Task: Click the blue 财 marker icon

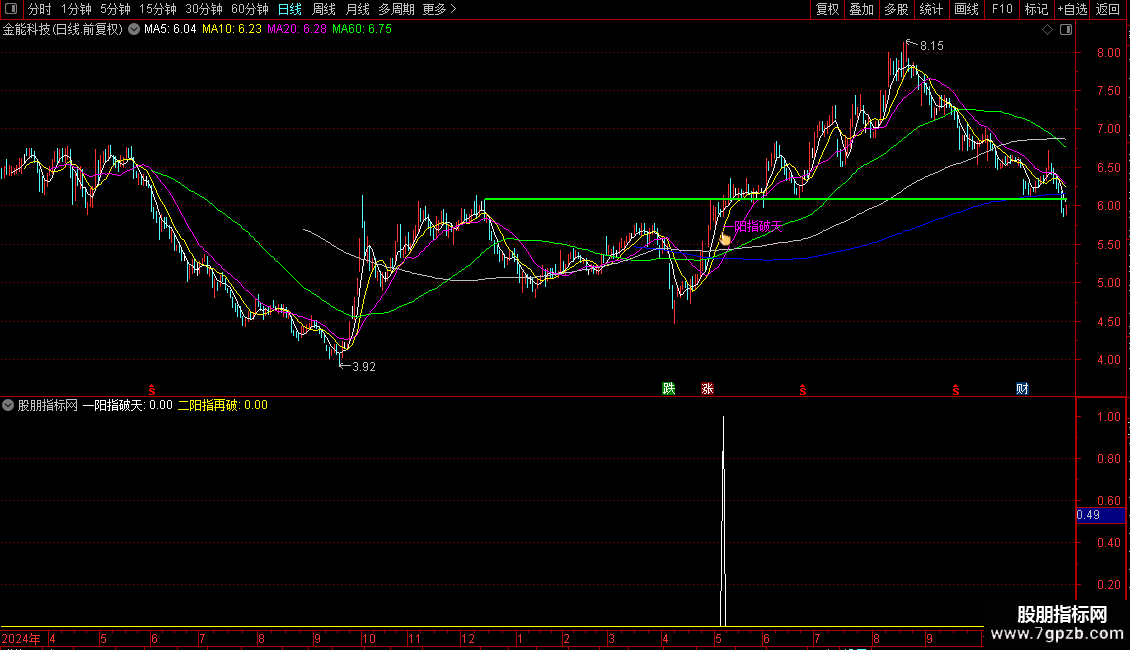Action: point(1022,389)
